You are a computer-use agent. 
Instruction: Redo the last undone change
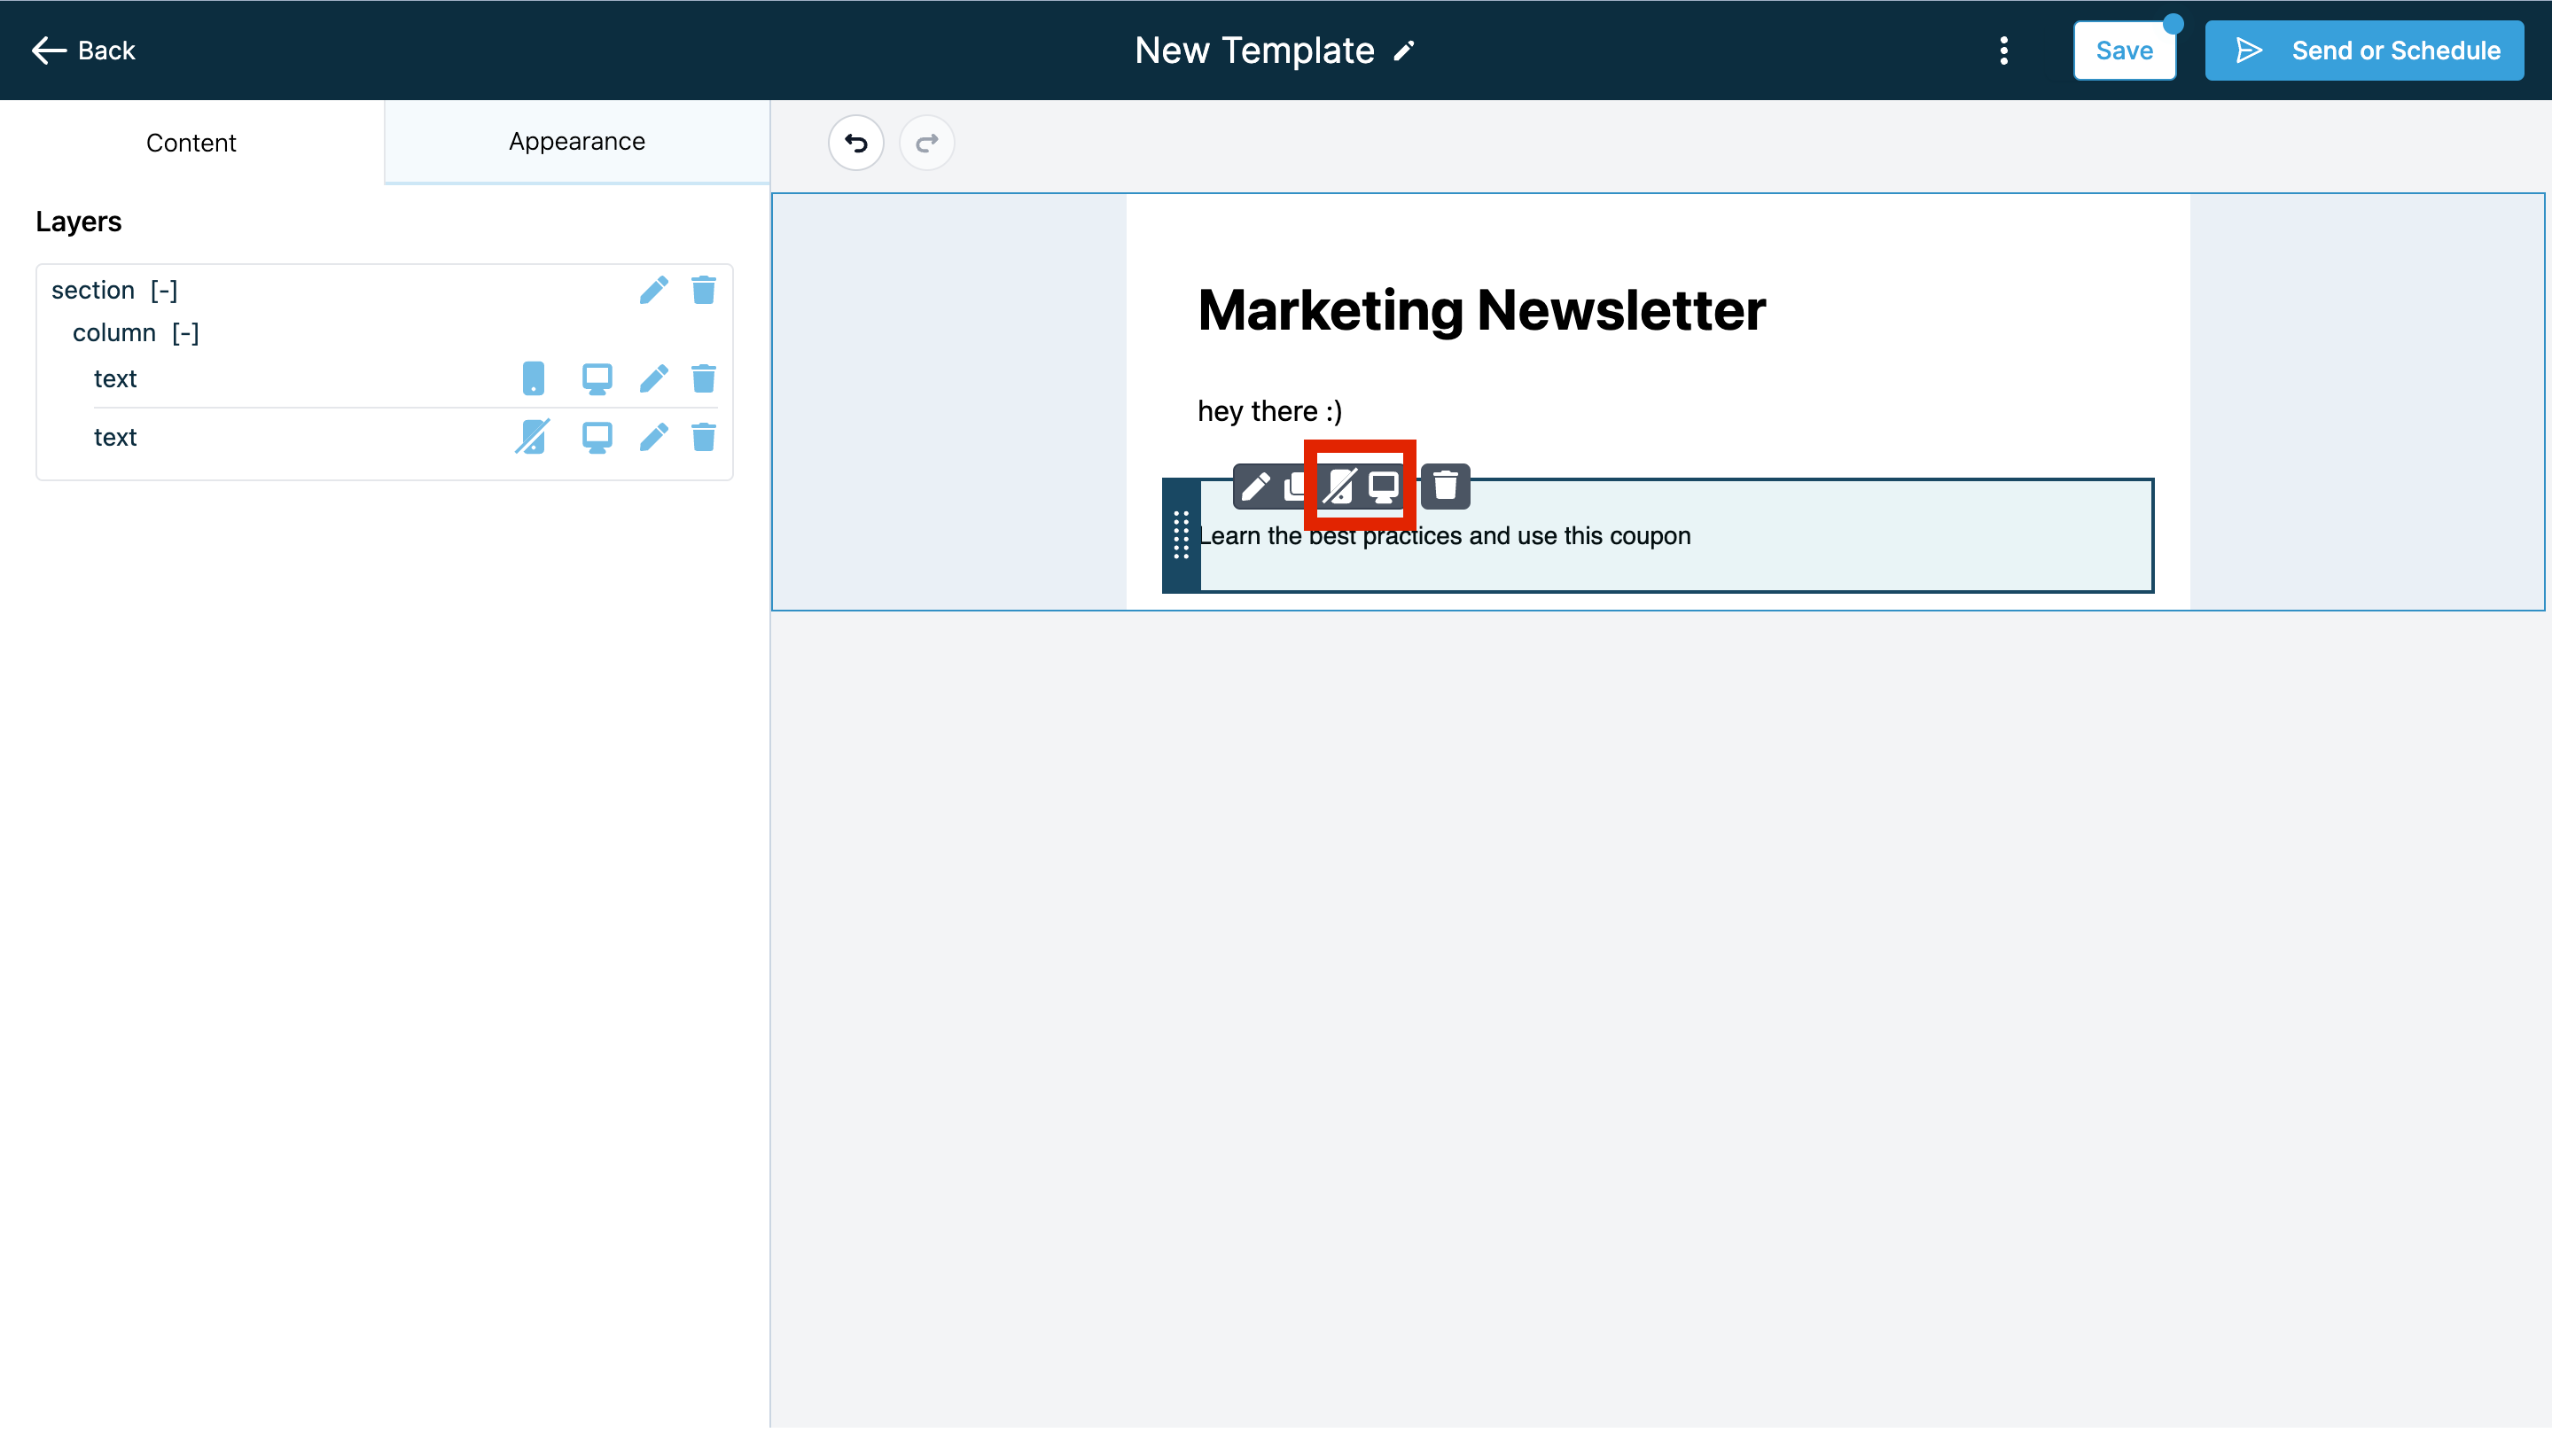(x=926, y=142)
